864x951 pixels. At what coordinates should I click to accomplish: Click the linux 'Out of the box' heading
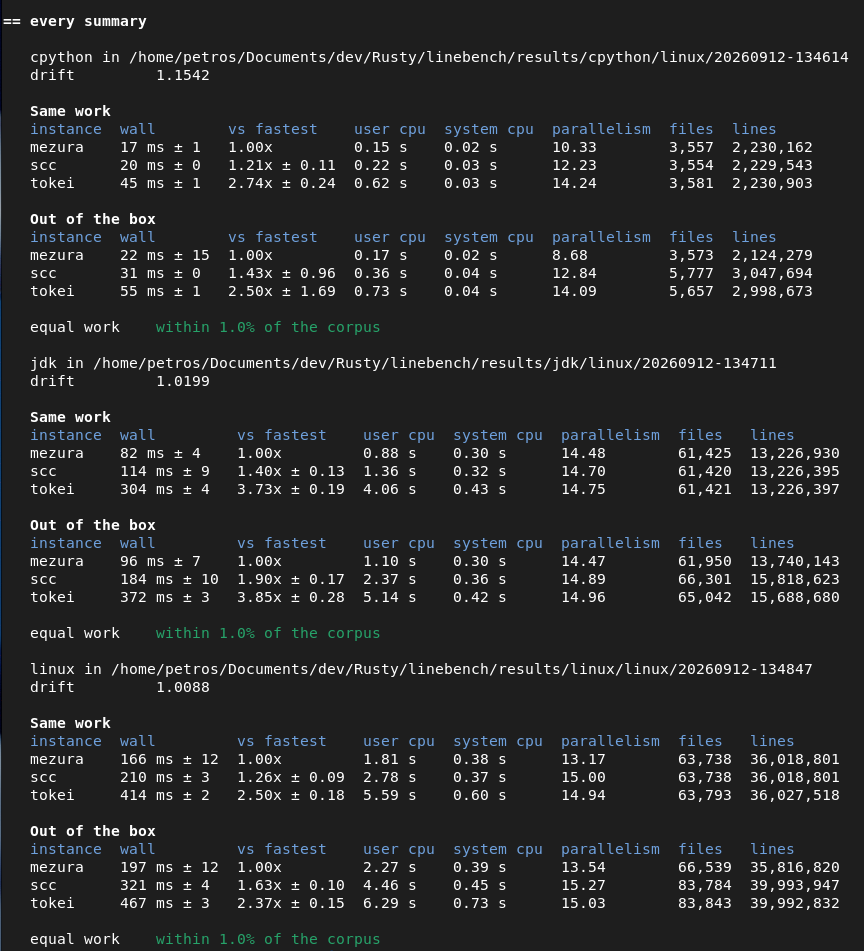pos(93,831)
